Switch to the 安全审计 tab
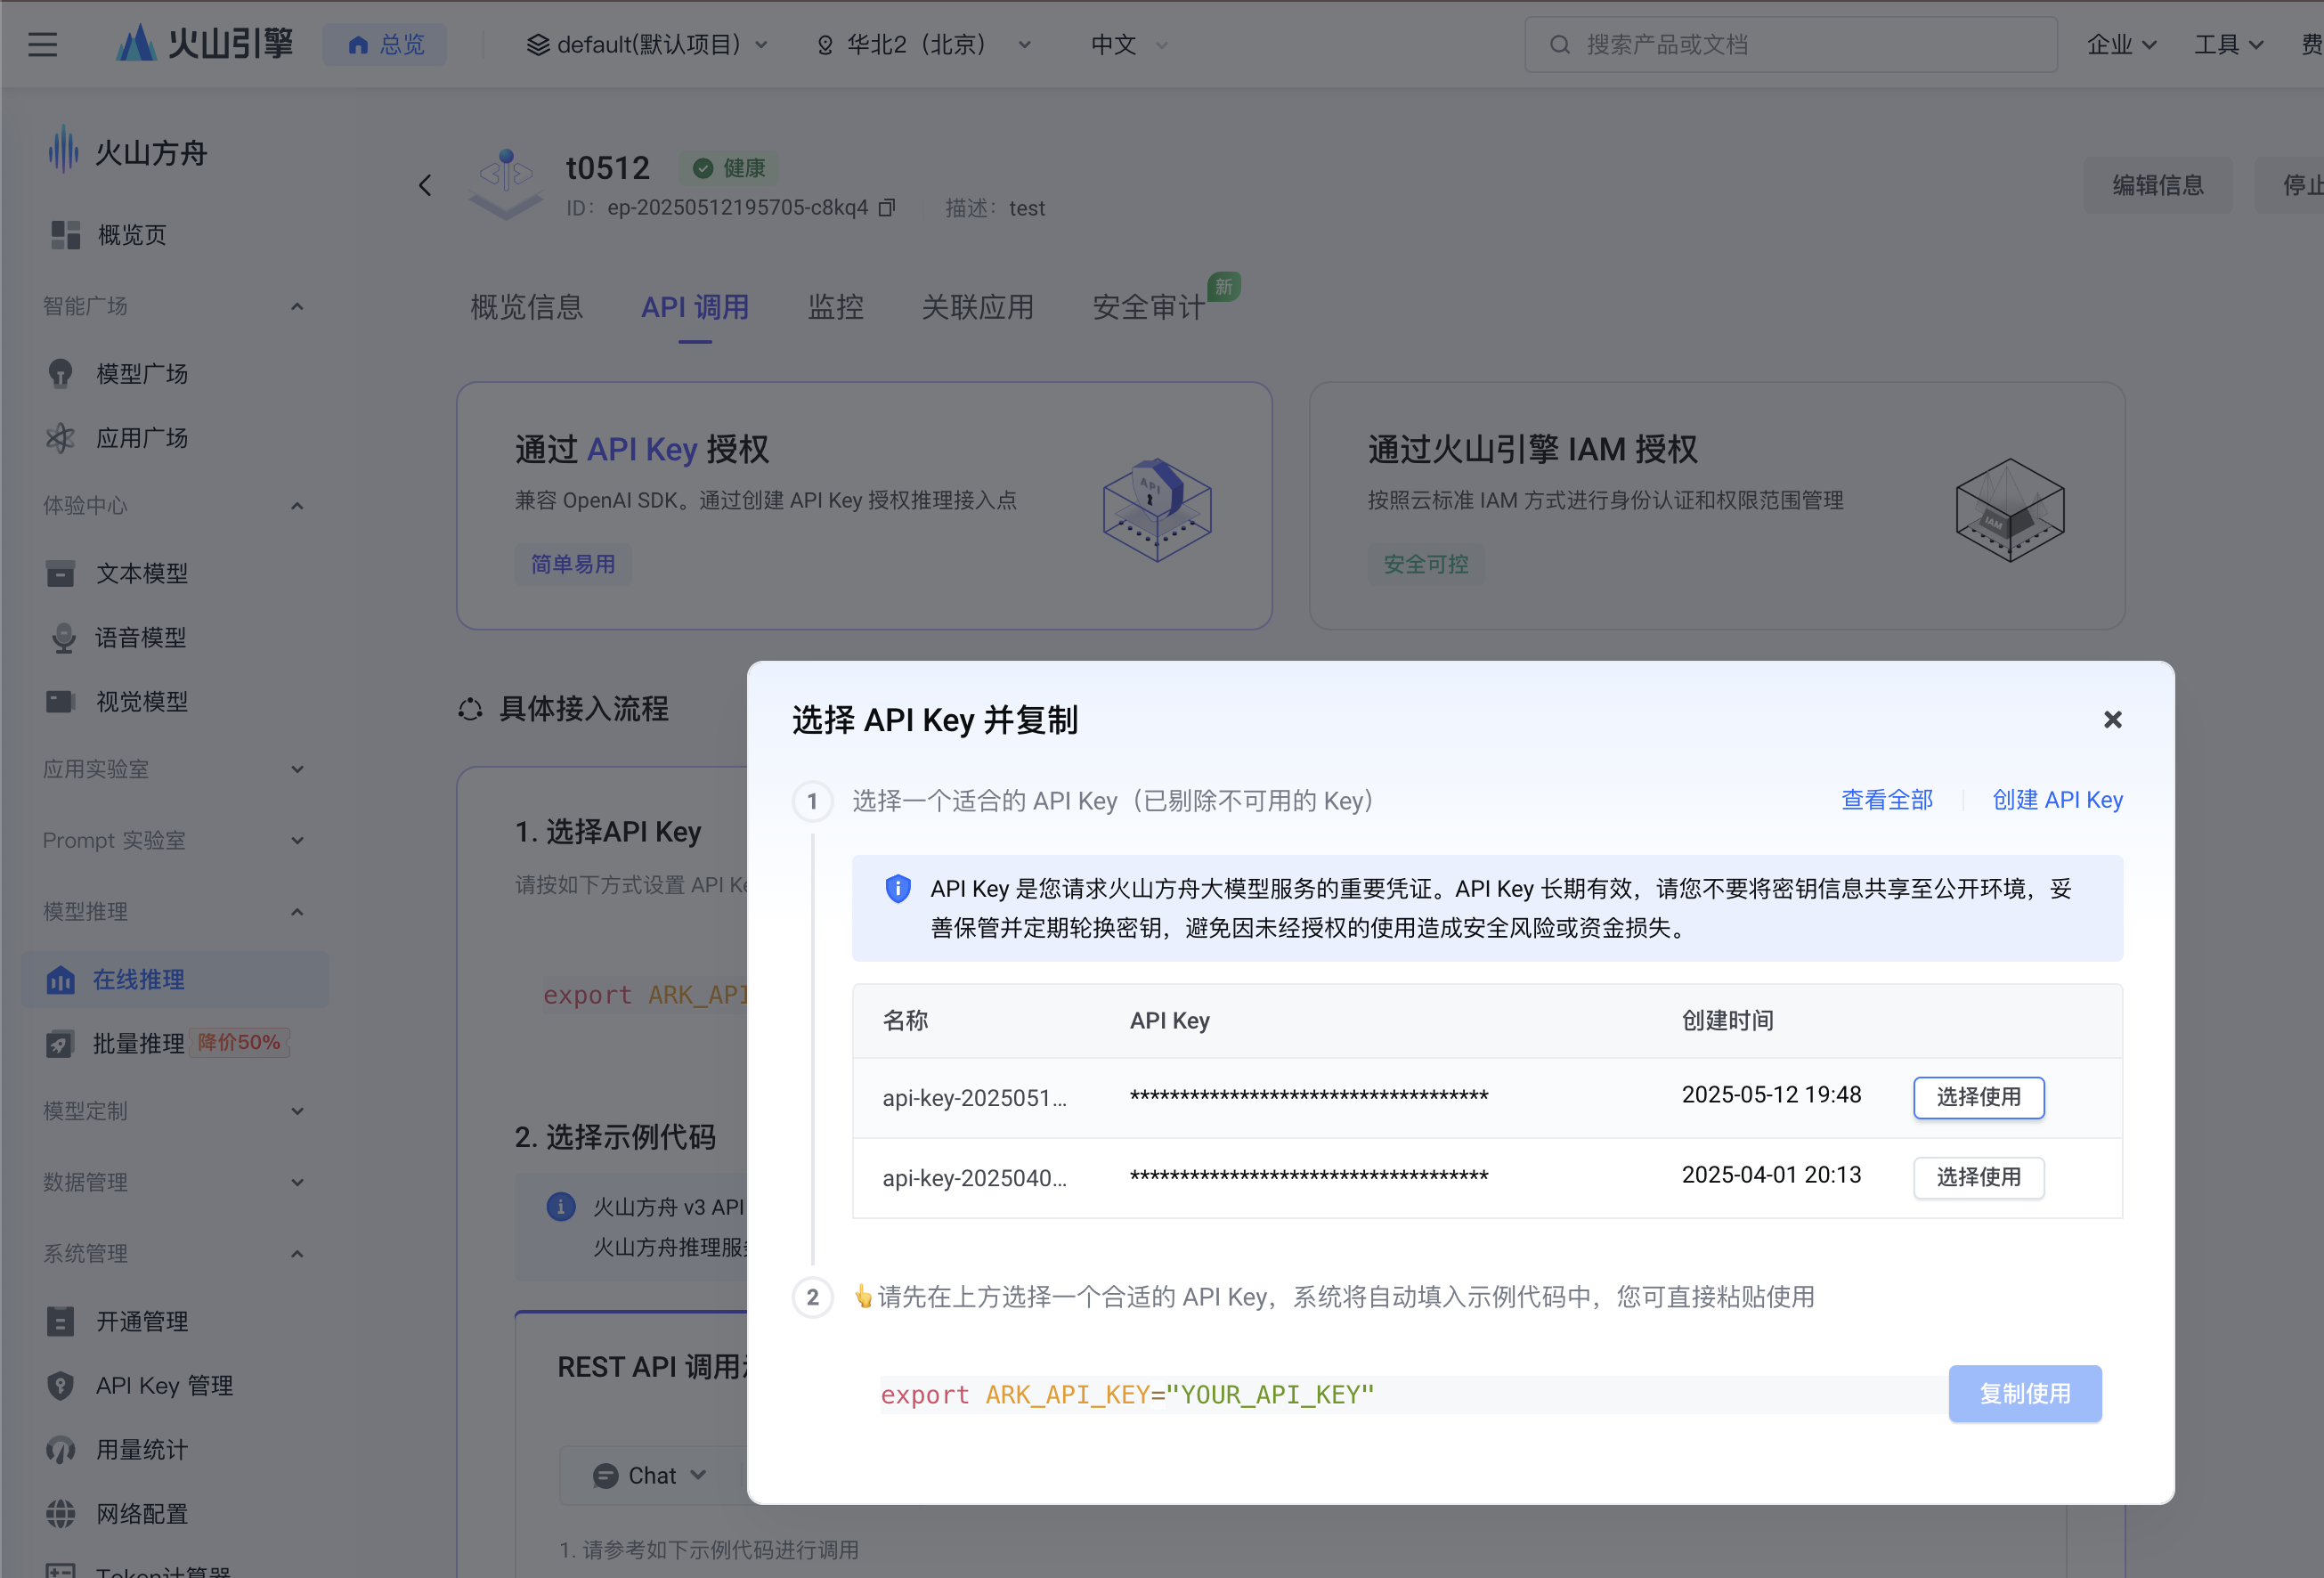 1148,307
